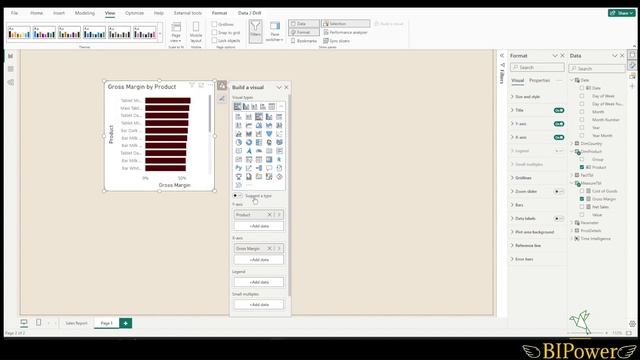Switch to Properties tab in Format pane
Screen dimensions: 640x360
pyautogui.click(x=539, y=80)
